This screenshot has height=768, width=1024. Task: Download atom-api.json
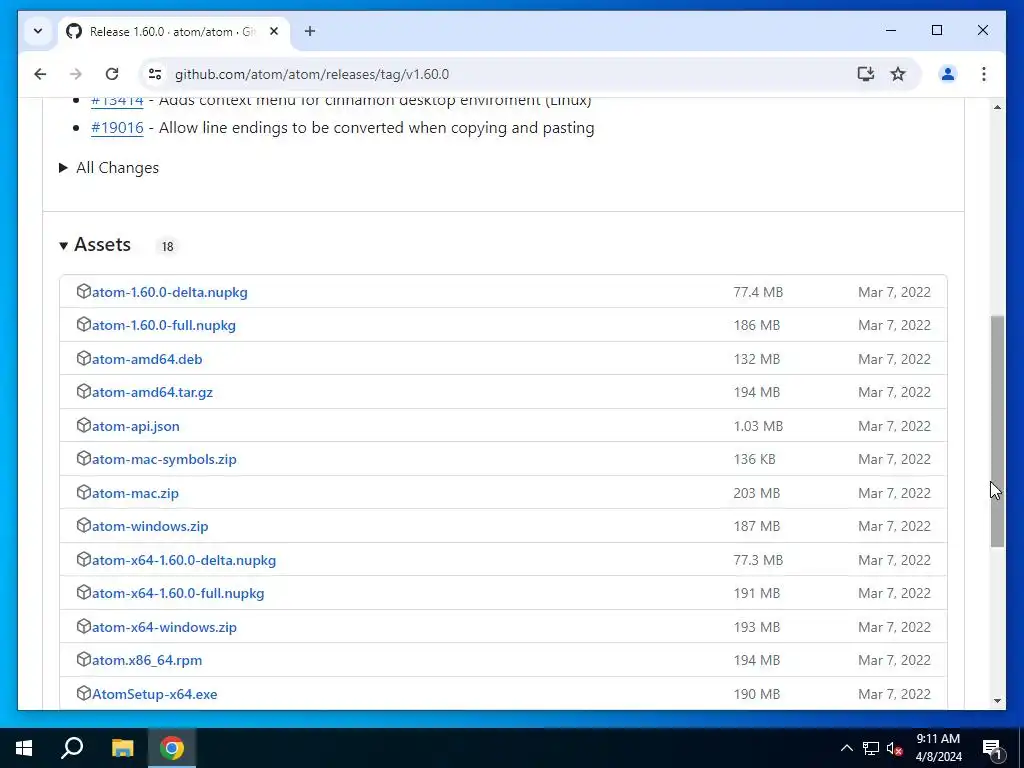tap(136, 426)
